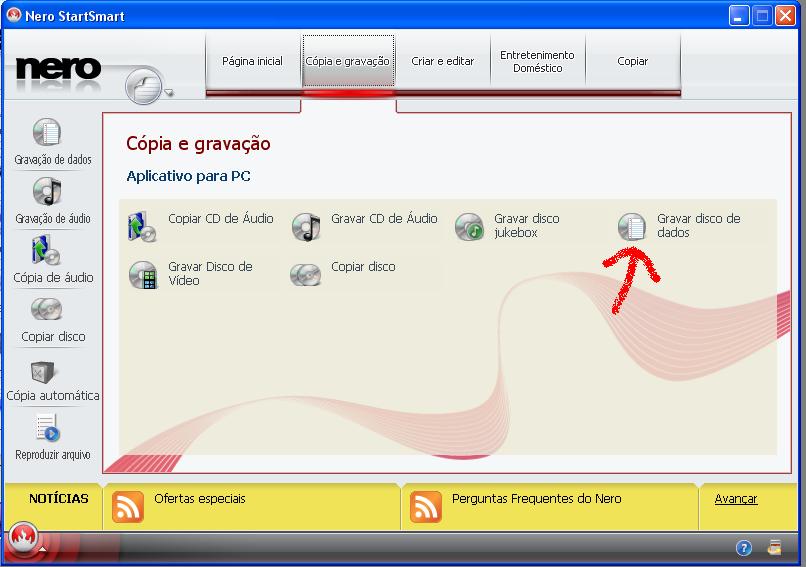Click the Gravar disco jukebox icon

click(469, 227)
